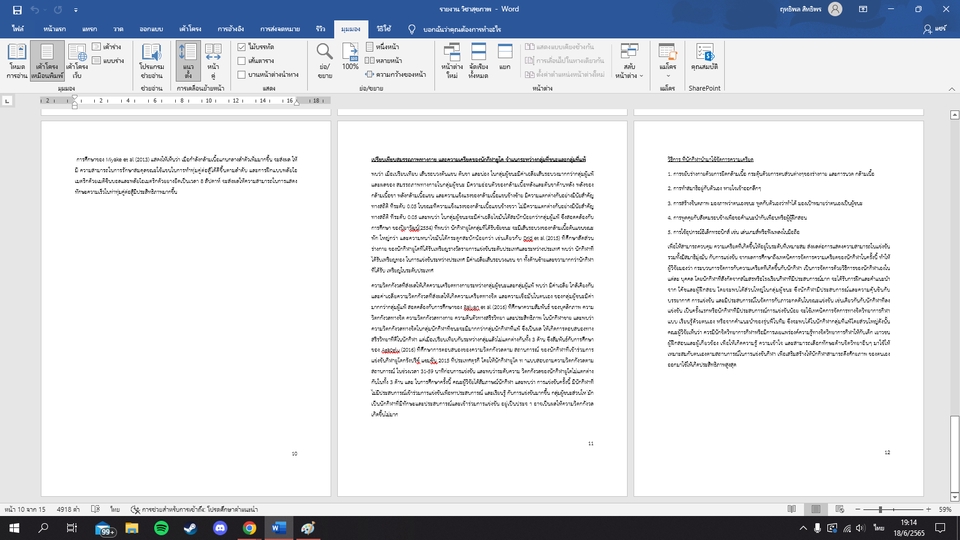
Task: Open the Zoom dialog magnifier
Action: click(x=324, y=61)
